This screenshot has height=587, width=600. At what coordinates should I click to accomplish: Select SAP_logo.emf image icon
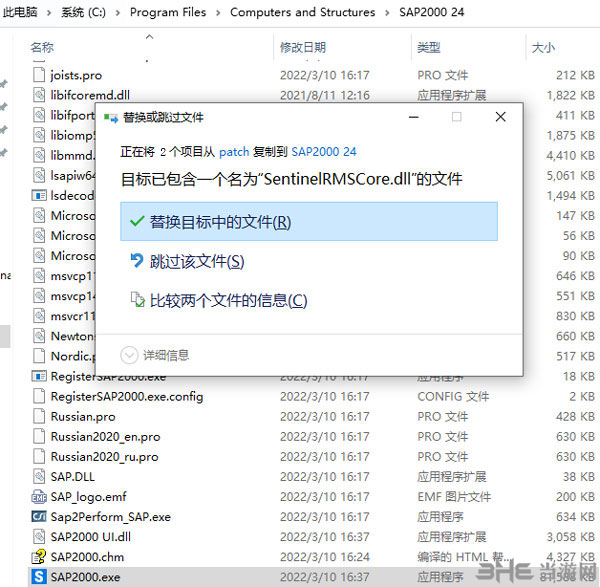tap(39, 497)
